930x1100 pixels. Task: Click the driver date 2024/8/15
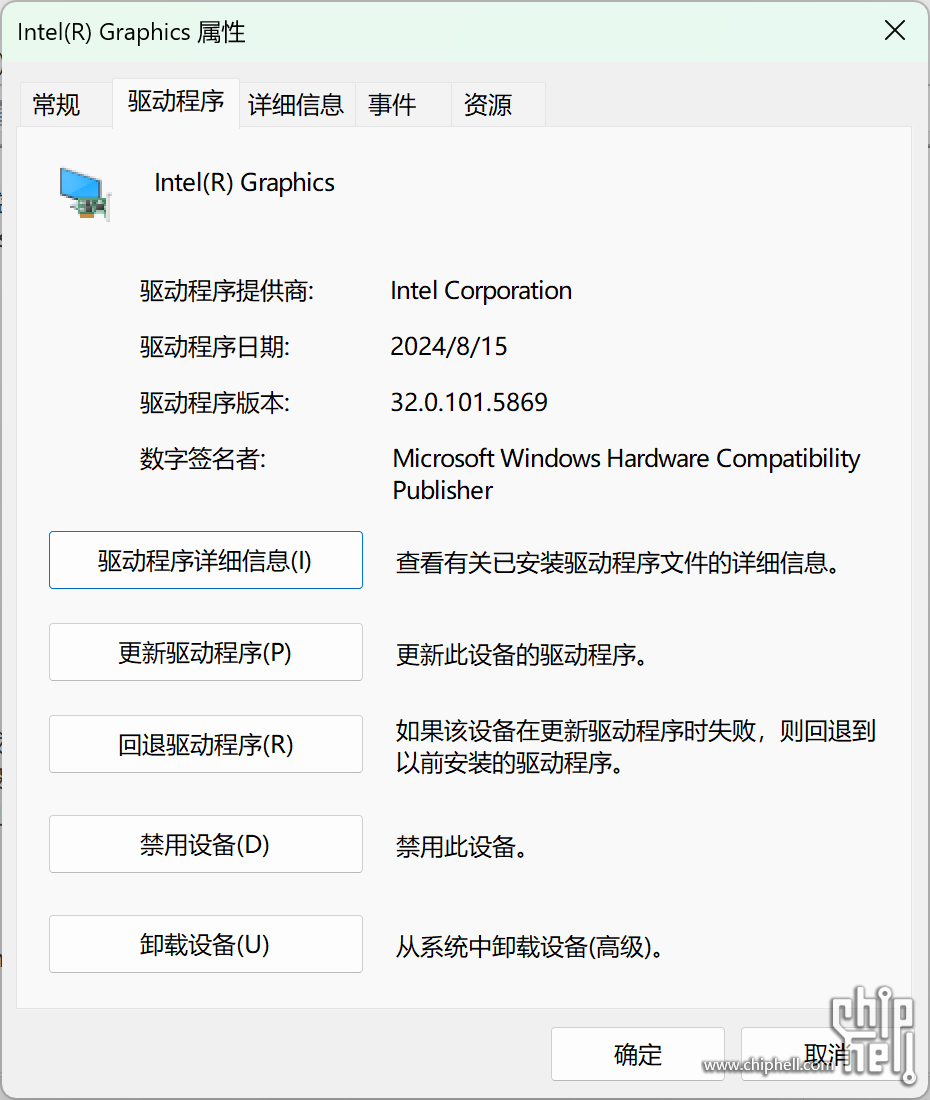pos(449,347)
